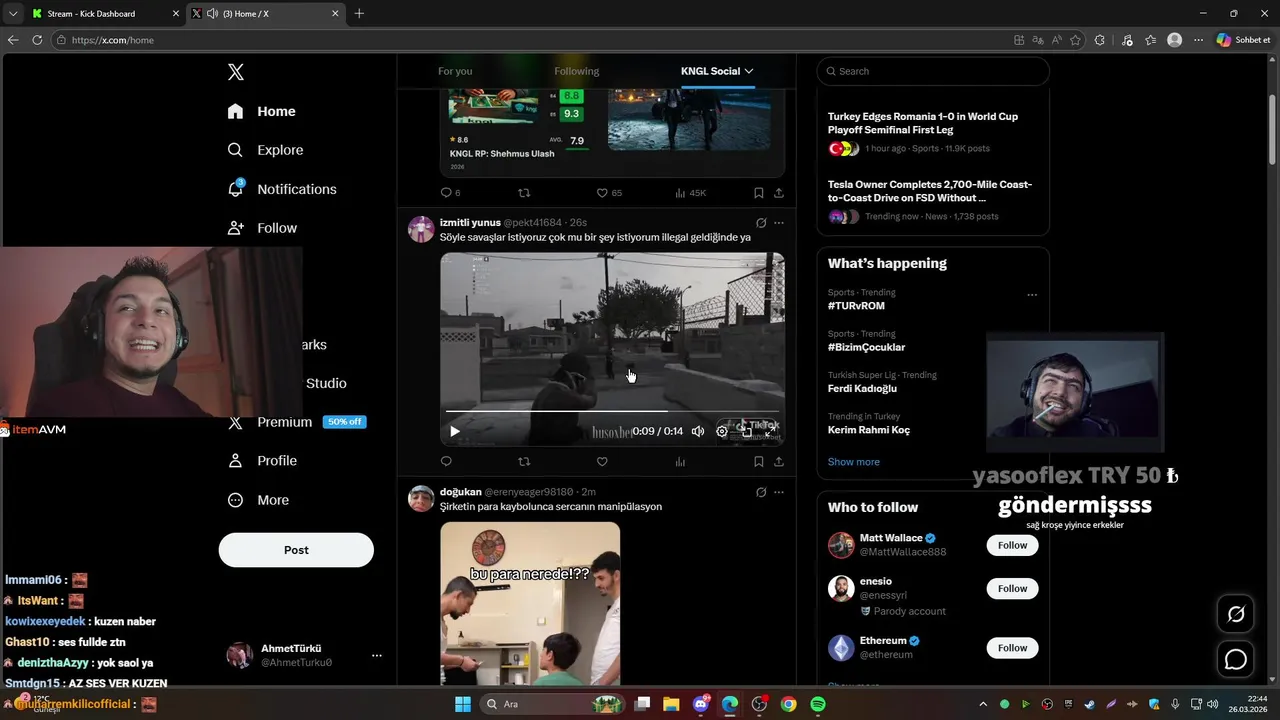
Task: Repost the KNGL RP post
Action: pos(524,193)
